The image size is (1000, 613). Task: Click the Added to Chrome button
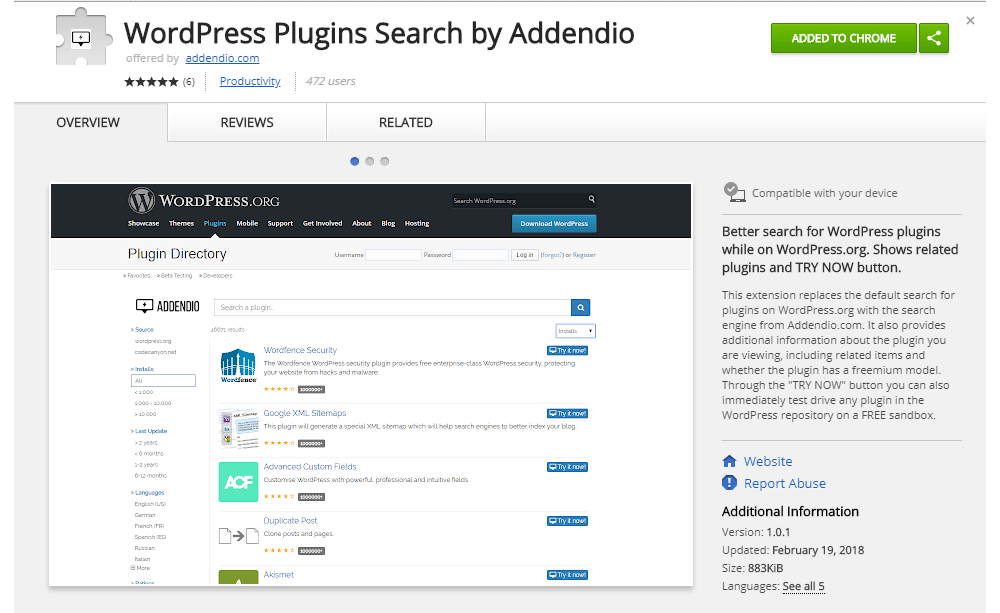(x=843, y=38)
